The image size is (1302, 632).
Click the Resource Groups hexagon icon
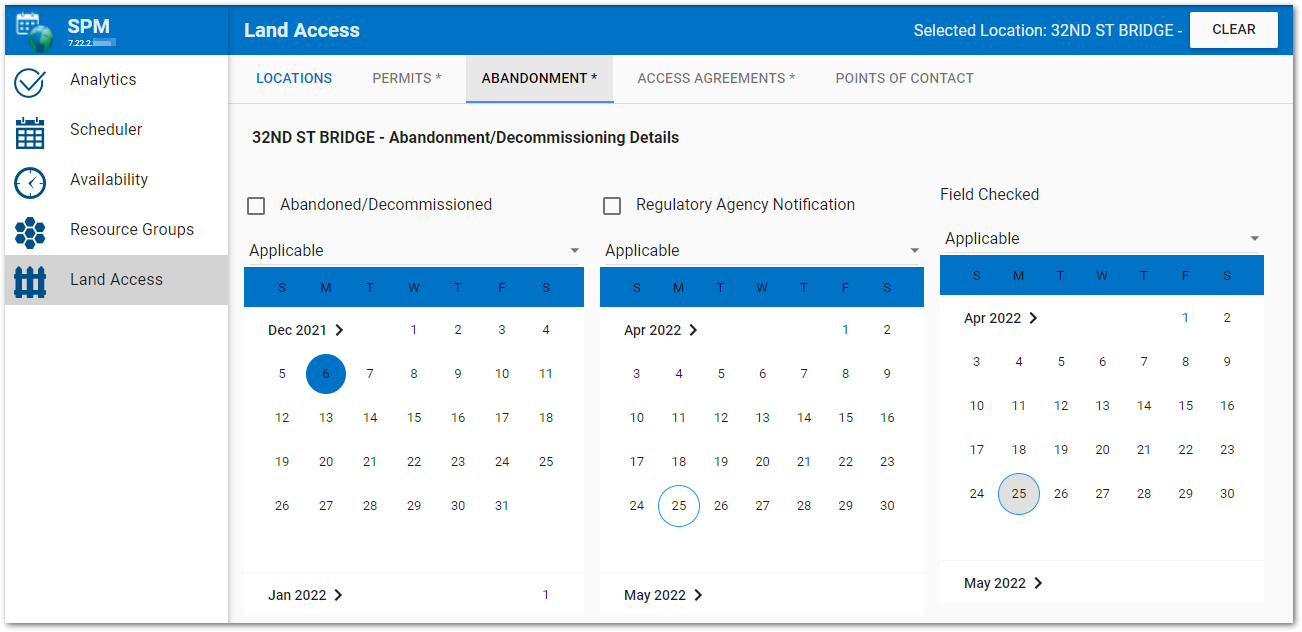coord(30,231)
